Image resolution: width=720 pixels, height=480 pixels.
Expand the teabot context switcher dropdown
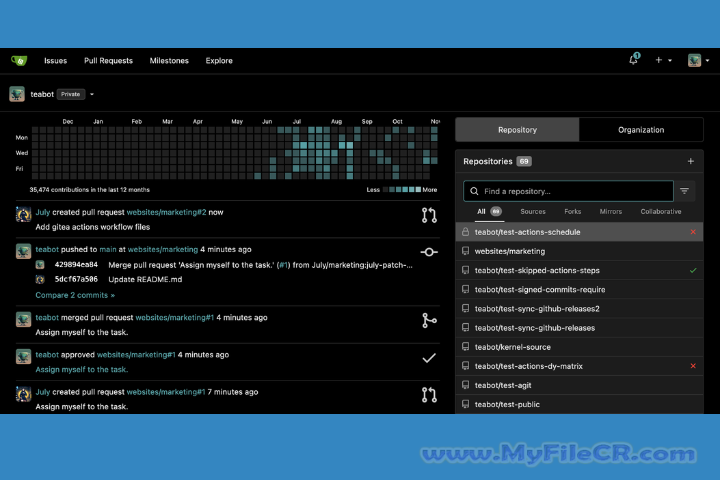(x=92, y=94)
